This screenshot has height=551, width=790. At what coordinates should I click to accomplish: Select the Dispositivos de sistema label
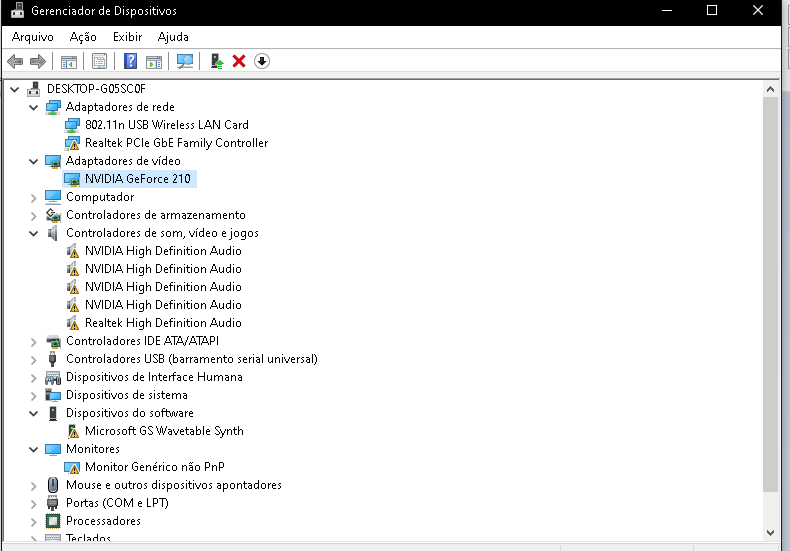pyautogui.click(x=127, y=395)
